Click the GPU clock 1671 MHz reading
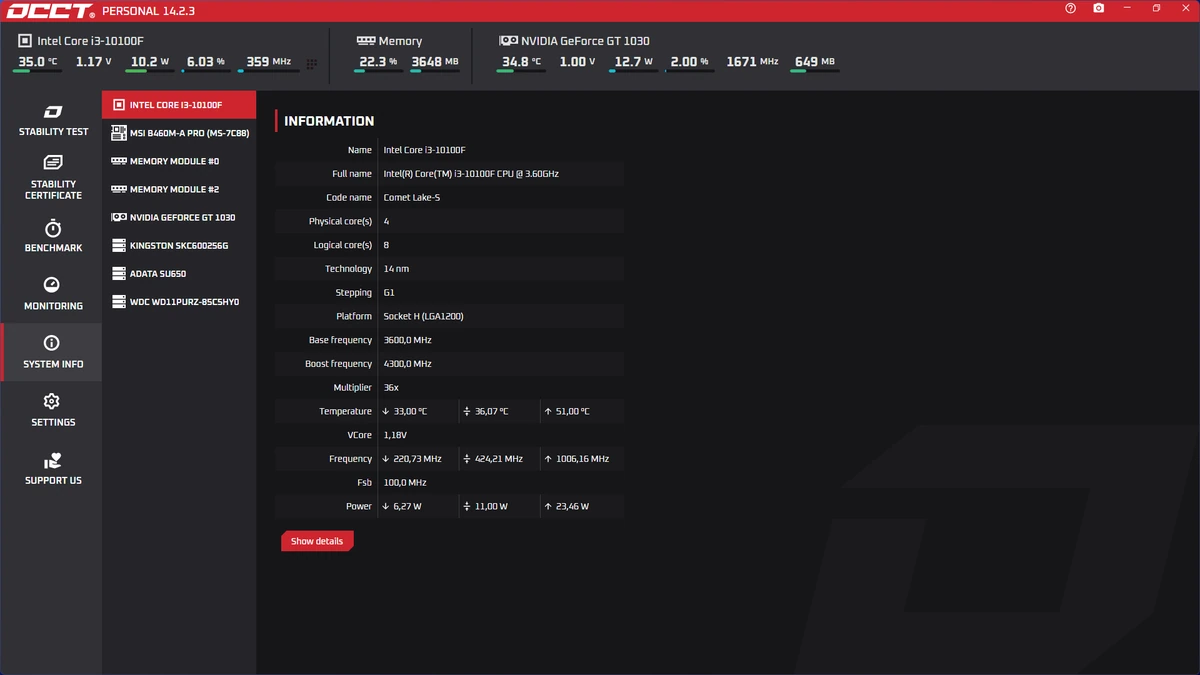This screenshot has width=1200, height=675. pyautogui.click(x=752, y=62)
